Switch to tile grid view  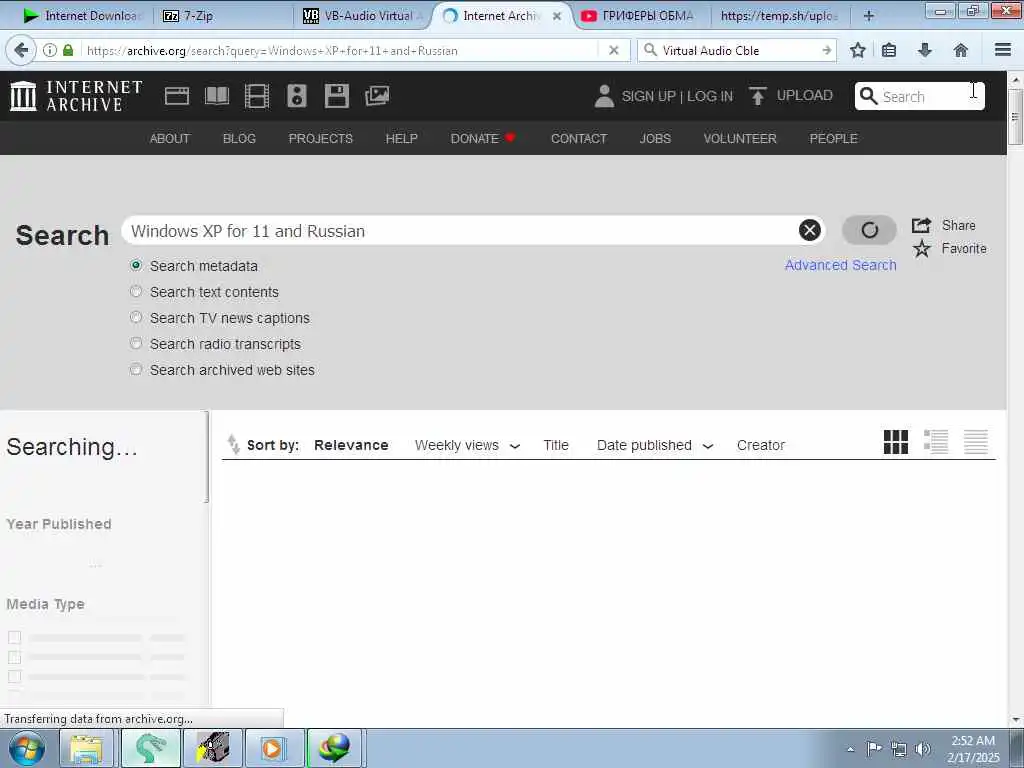[895, 442]
